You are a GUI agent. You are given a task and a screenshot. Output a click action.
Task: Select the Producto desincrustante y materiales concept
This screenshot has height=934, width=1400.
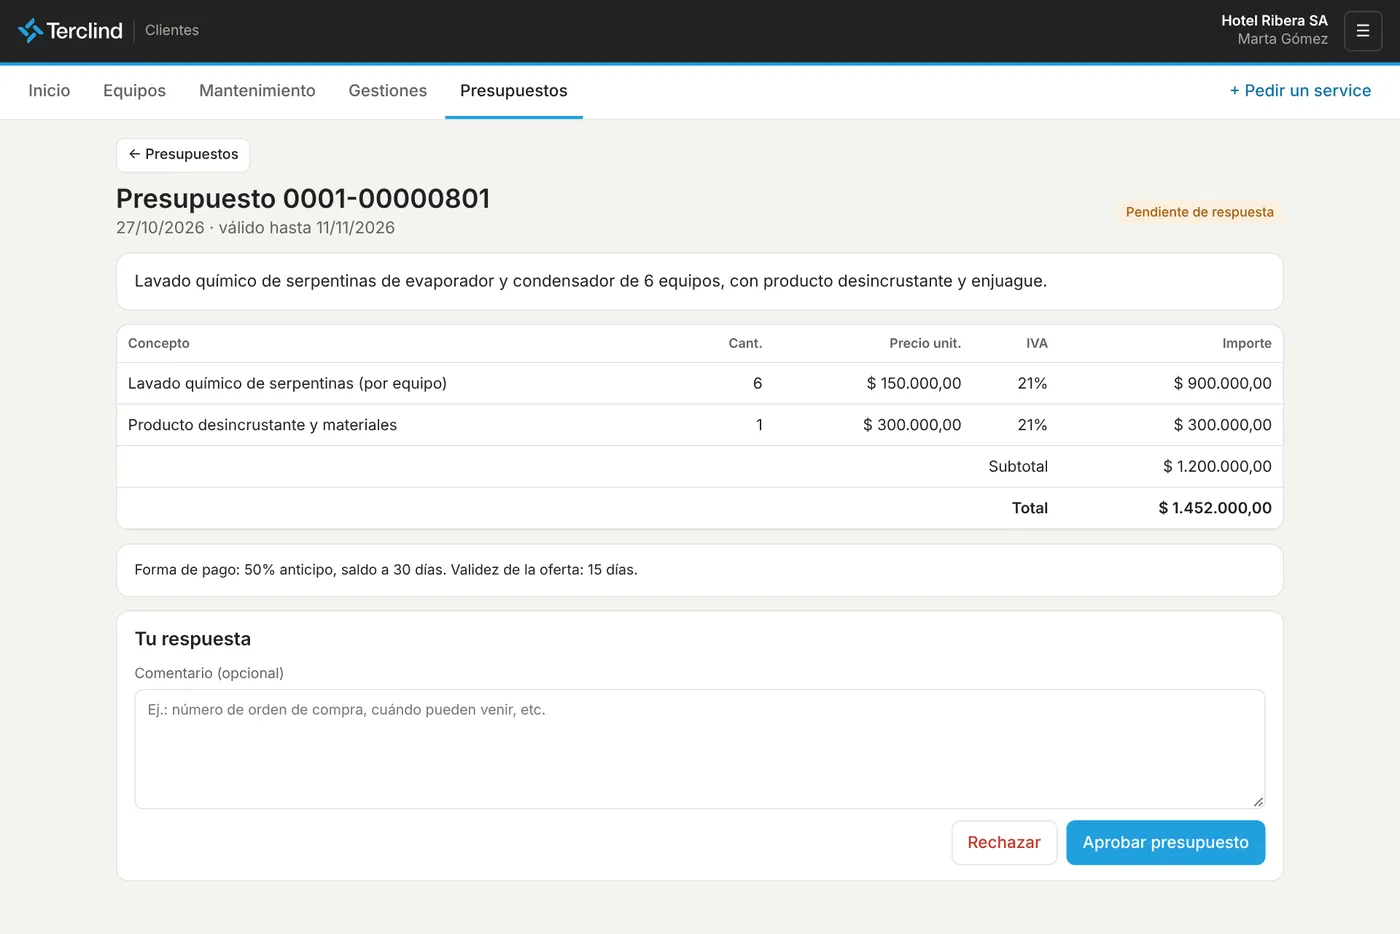pos(262,425)
